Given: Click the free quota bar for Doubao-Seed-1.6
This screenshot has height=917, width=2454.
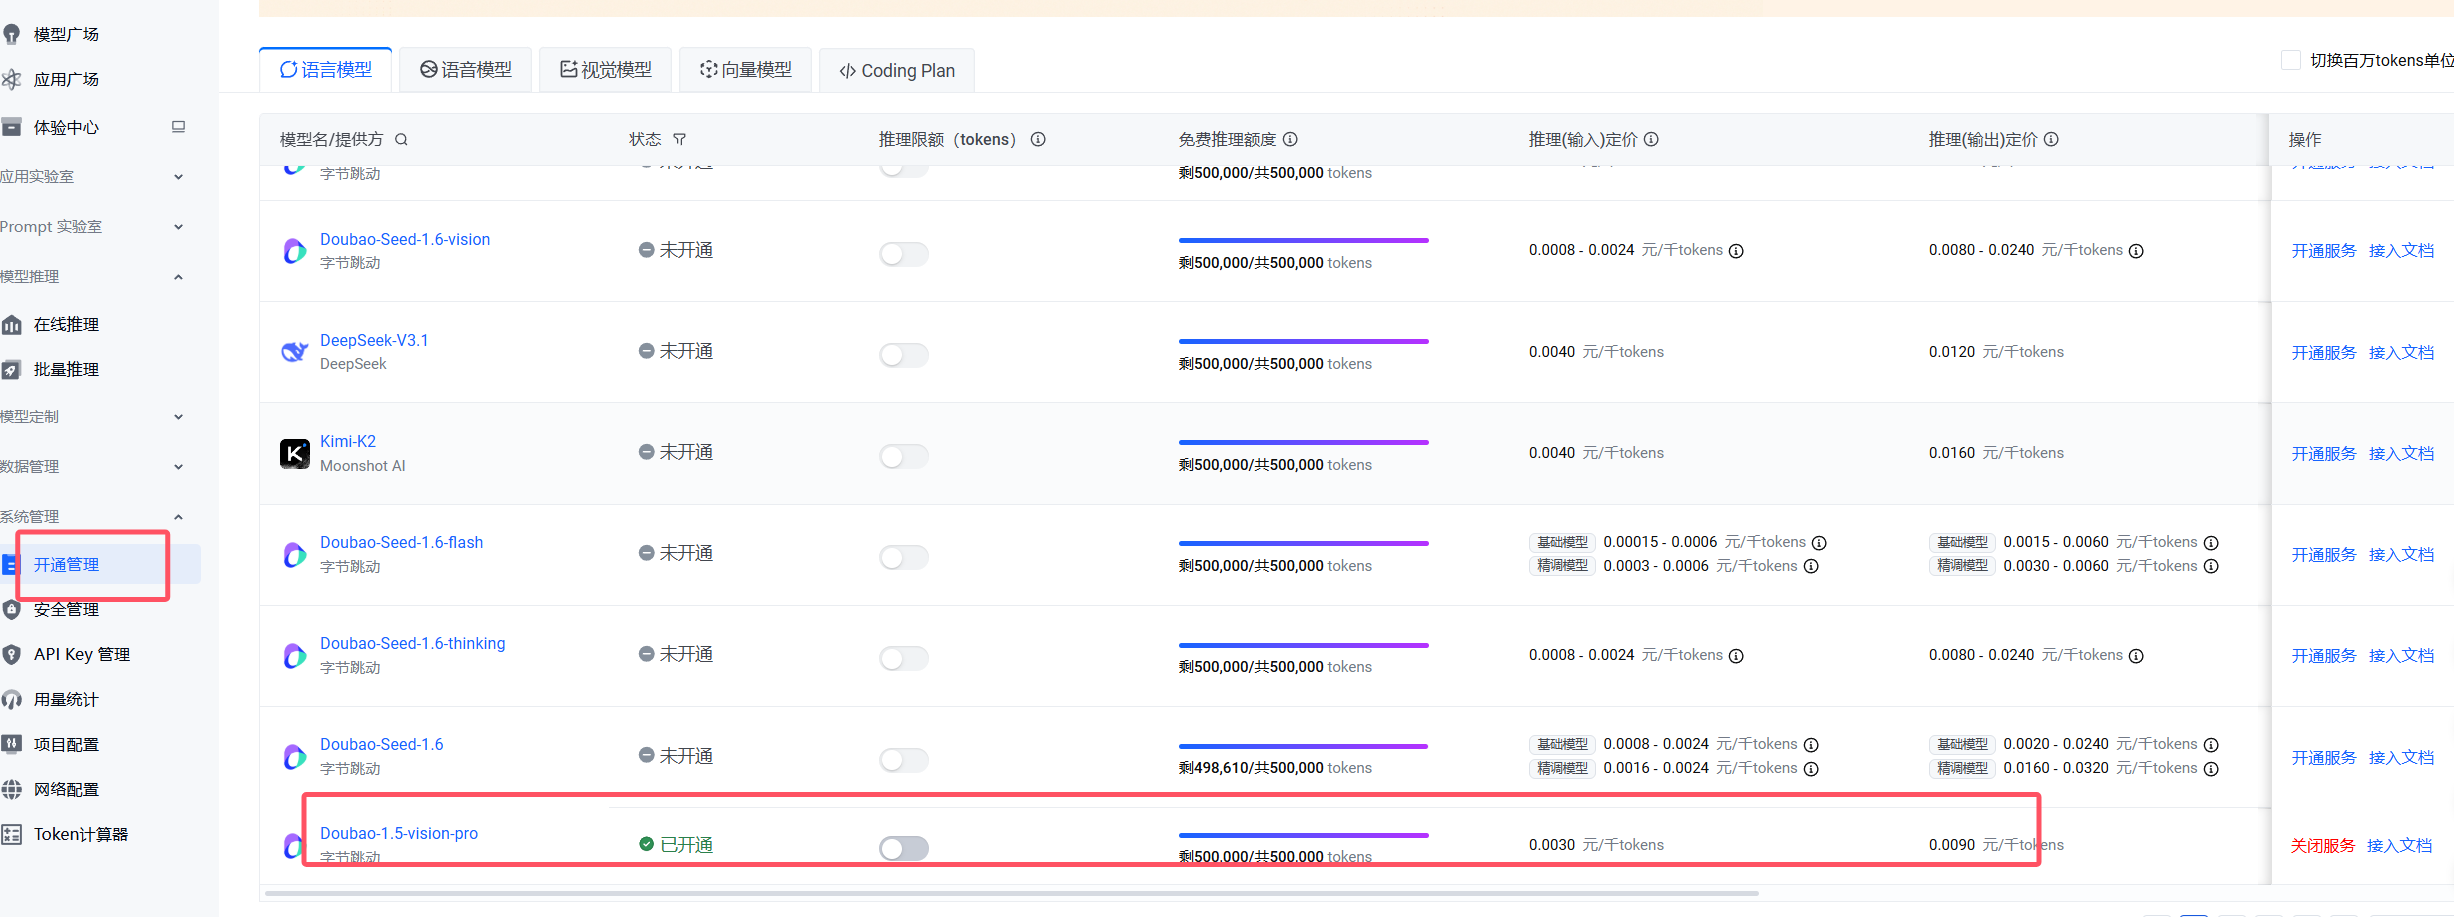Looking at the screenshot, I should [1304, 747].
